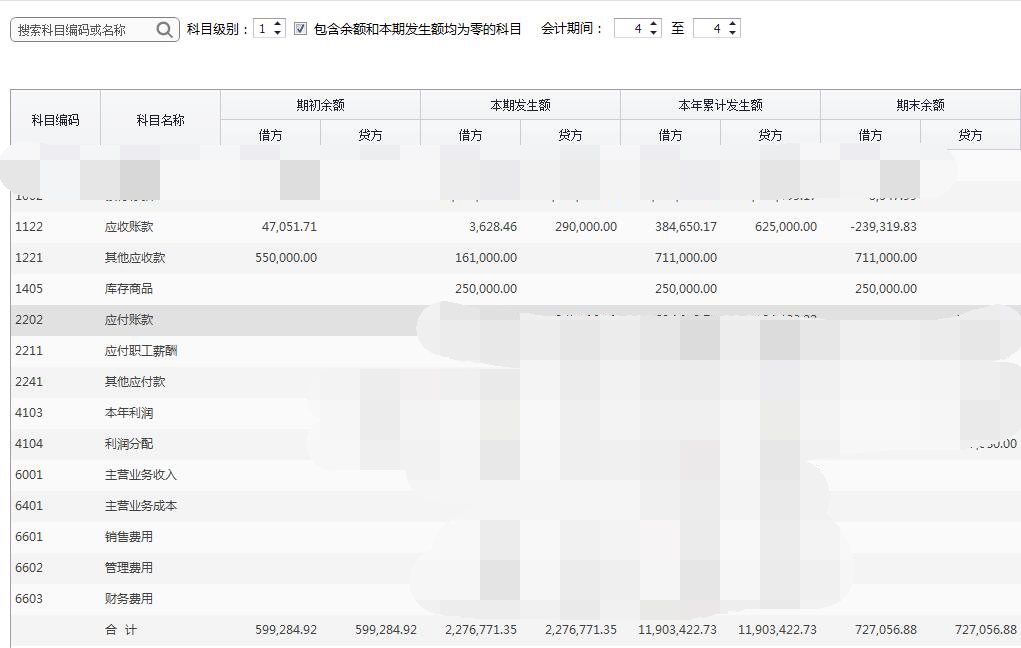Toggle include zero-balance subjects checkbox
This screenshot has height=648, width=1021.
[301, 29]
